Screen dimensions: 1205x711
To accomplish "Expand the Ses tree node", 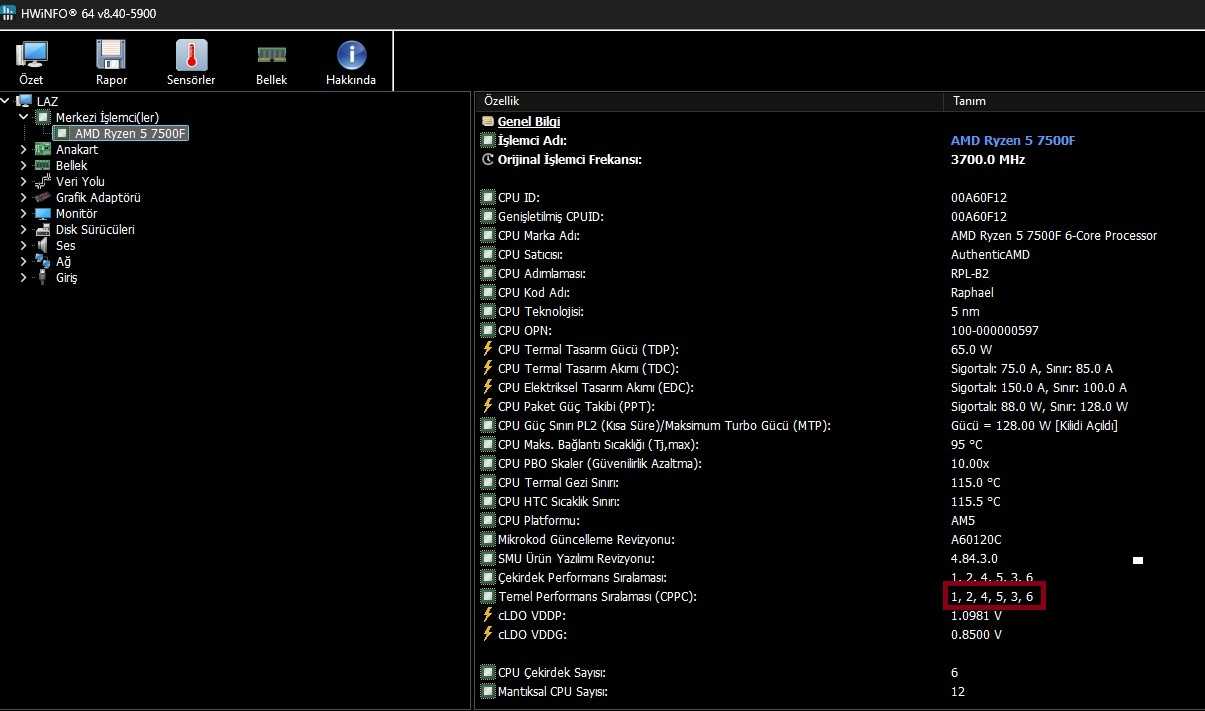I will [23, 245].
